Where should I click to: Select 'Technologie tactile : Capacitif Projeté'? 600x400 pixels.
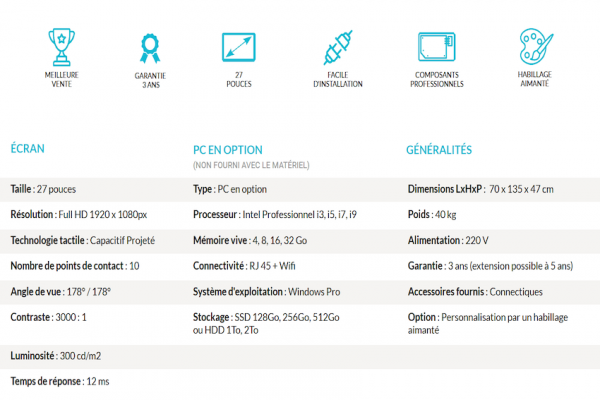click(x=83, y=240)
